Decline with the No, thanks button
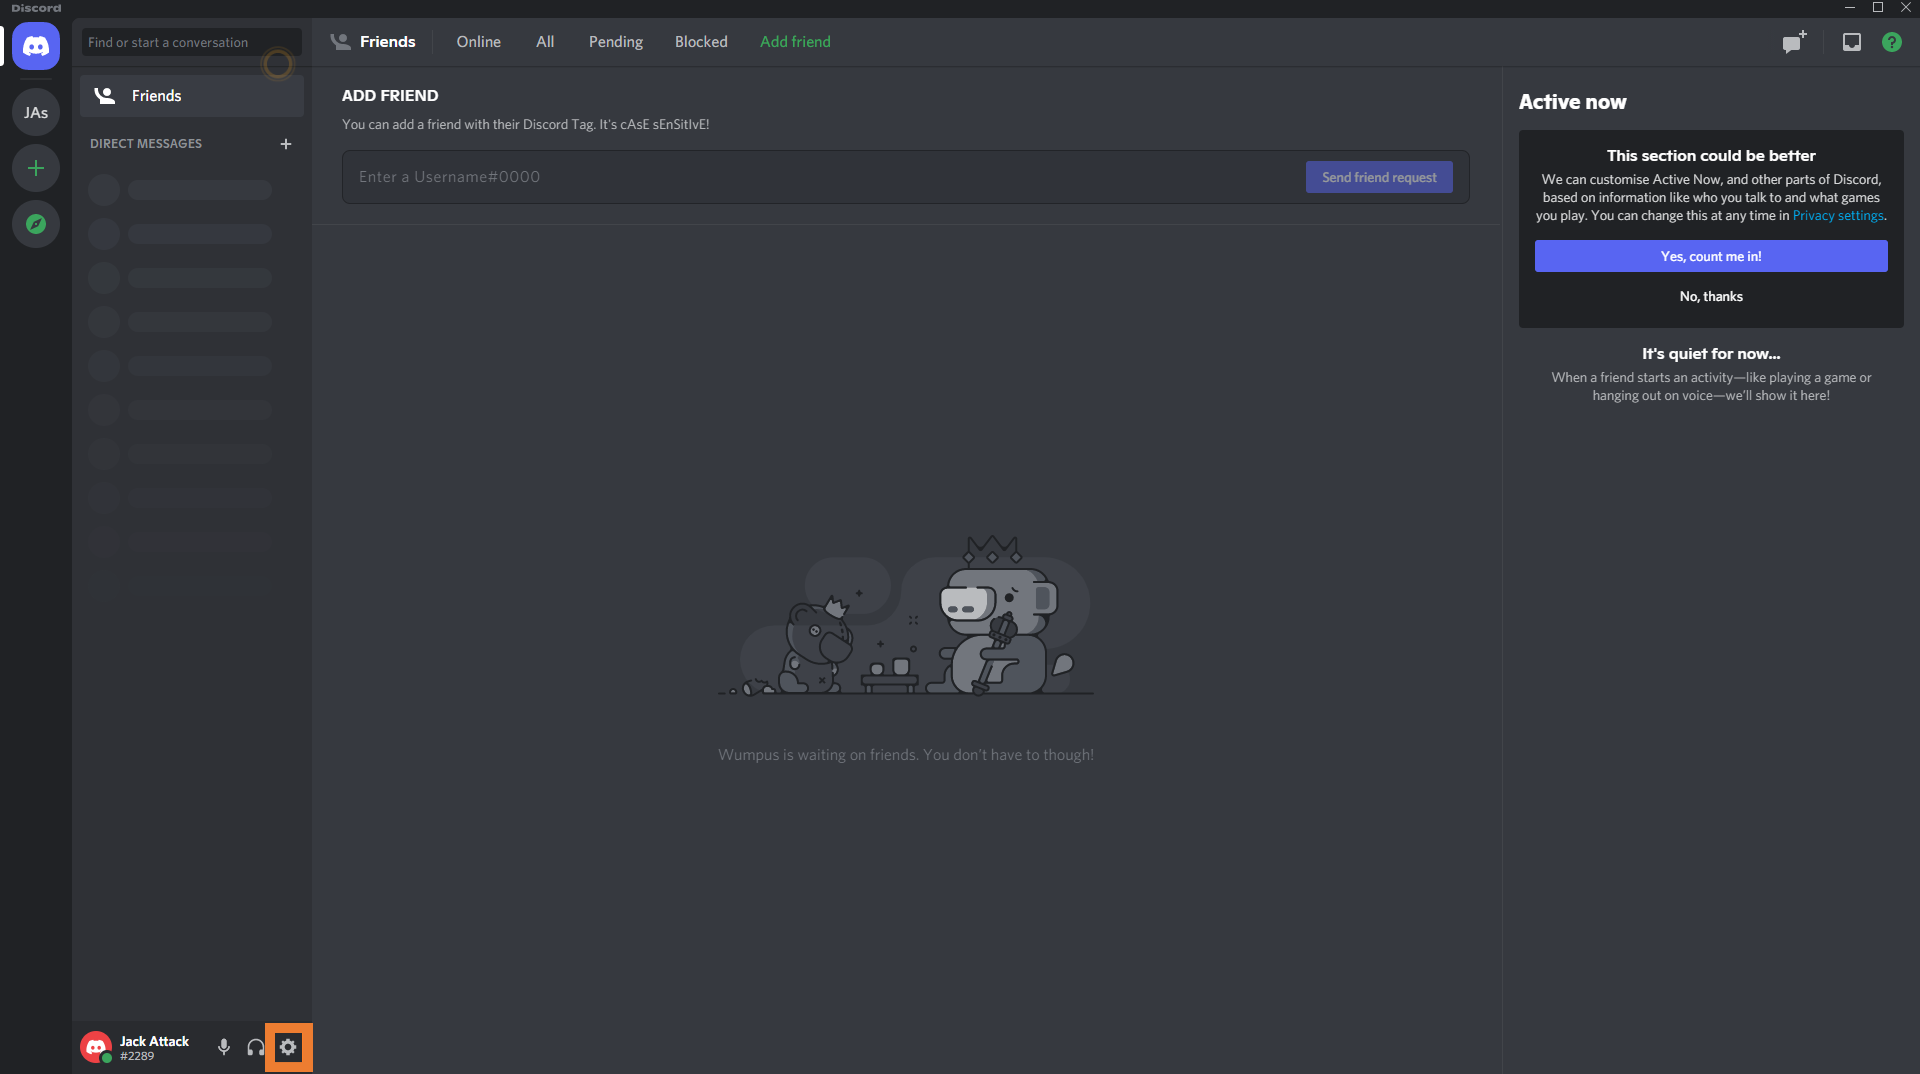Viewport: 1920px width, 1074px height. 1710,296
